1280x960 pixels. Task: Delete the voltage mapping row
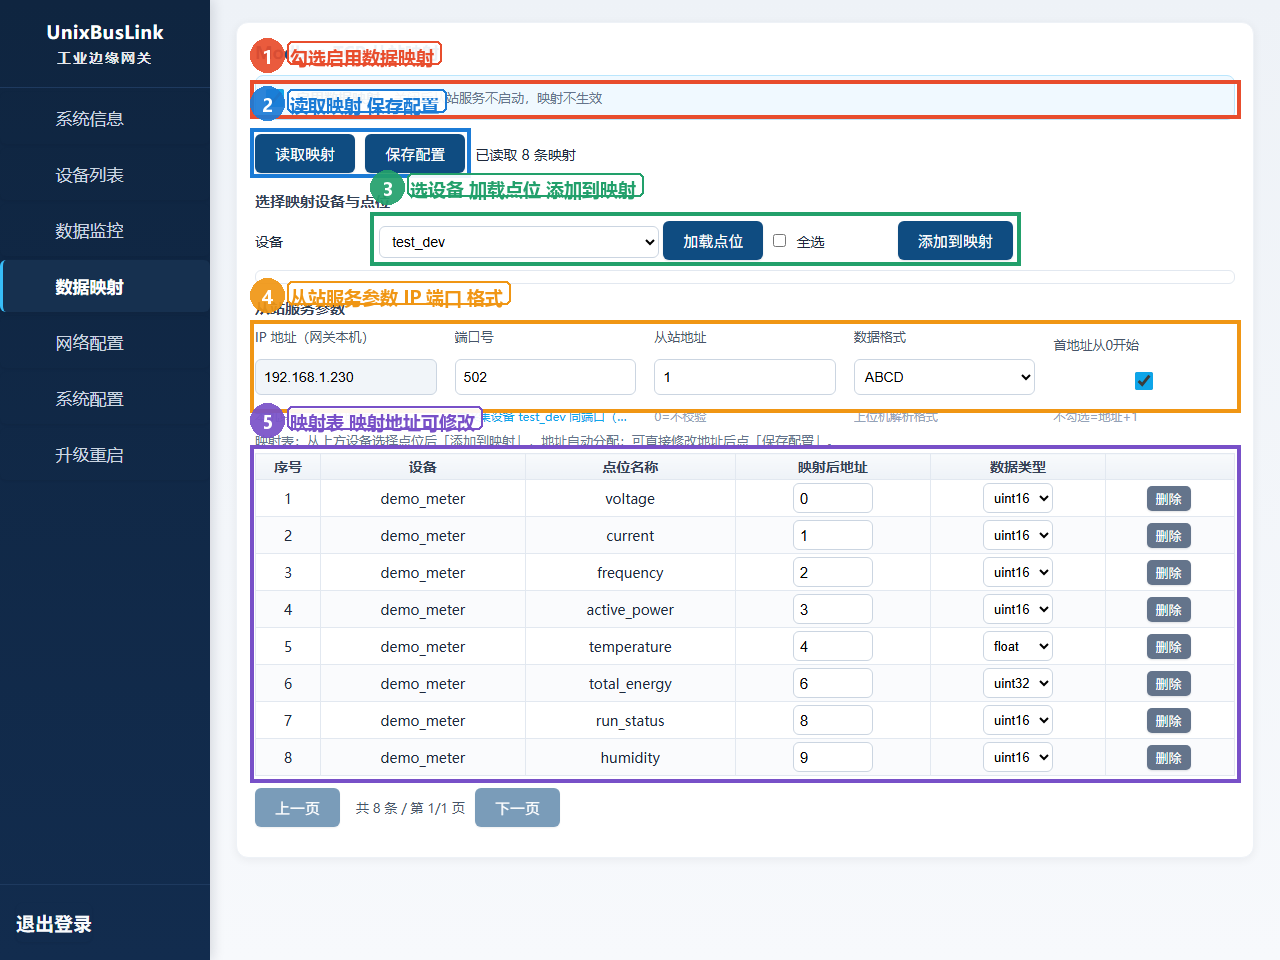pyautogui.click(x=1169, y=499)
